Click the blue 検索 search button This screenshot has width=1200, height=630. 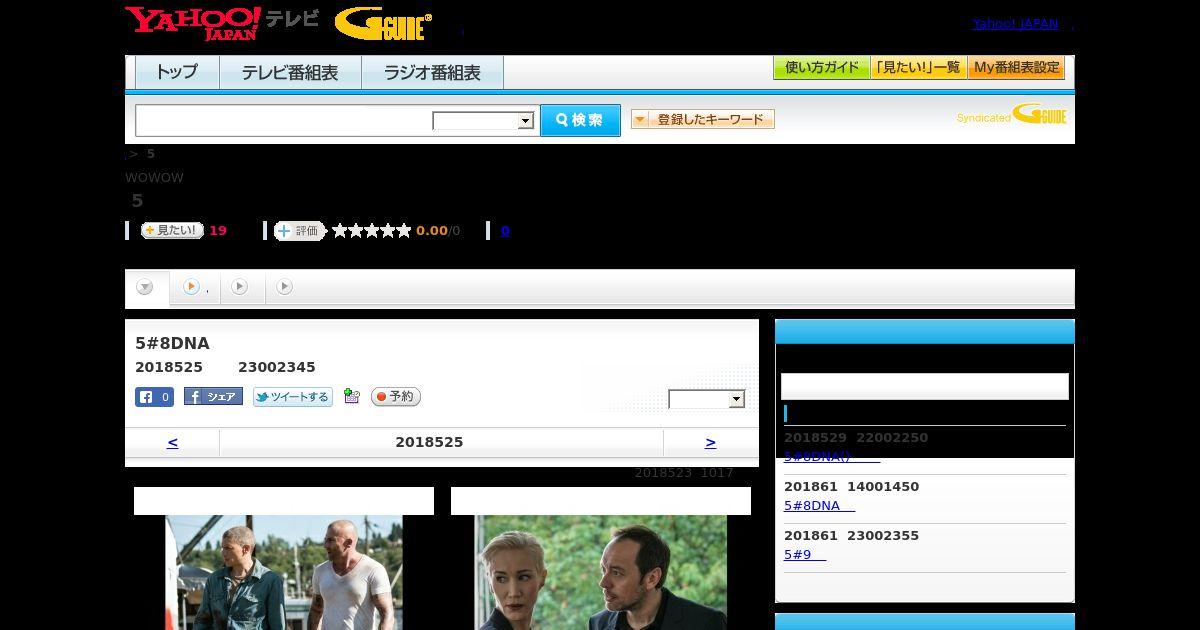click(x=580, y=120)
